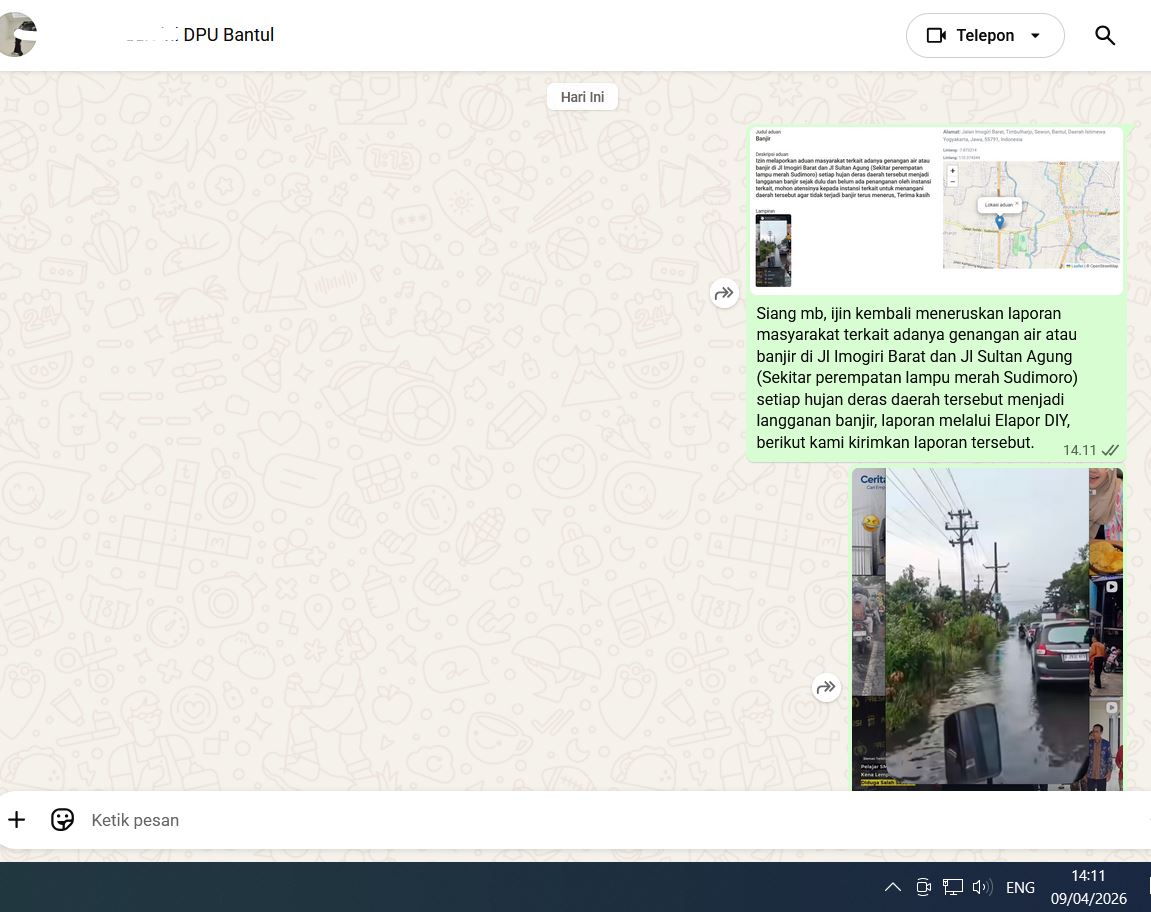This screenshot has width=1151, height=912.
Task: Open the contact profile picture
Action: pyautogui.click(x=17, y=35)
